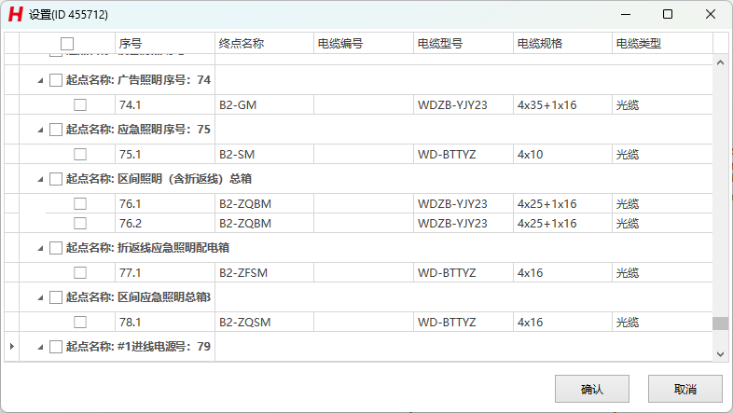Click the red H application logo icon

(15, 14)
